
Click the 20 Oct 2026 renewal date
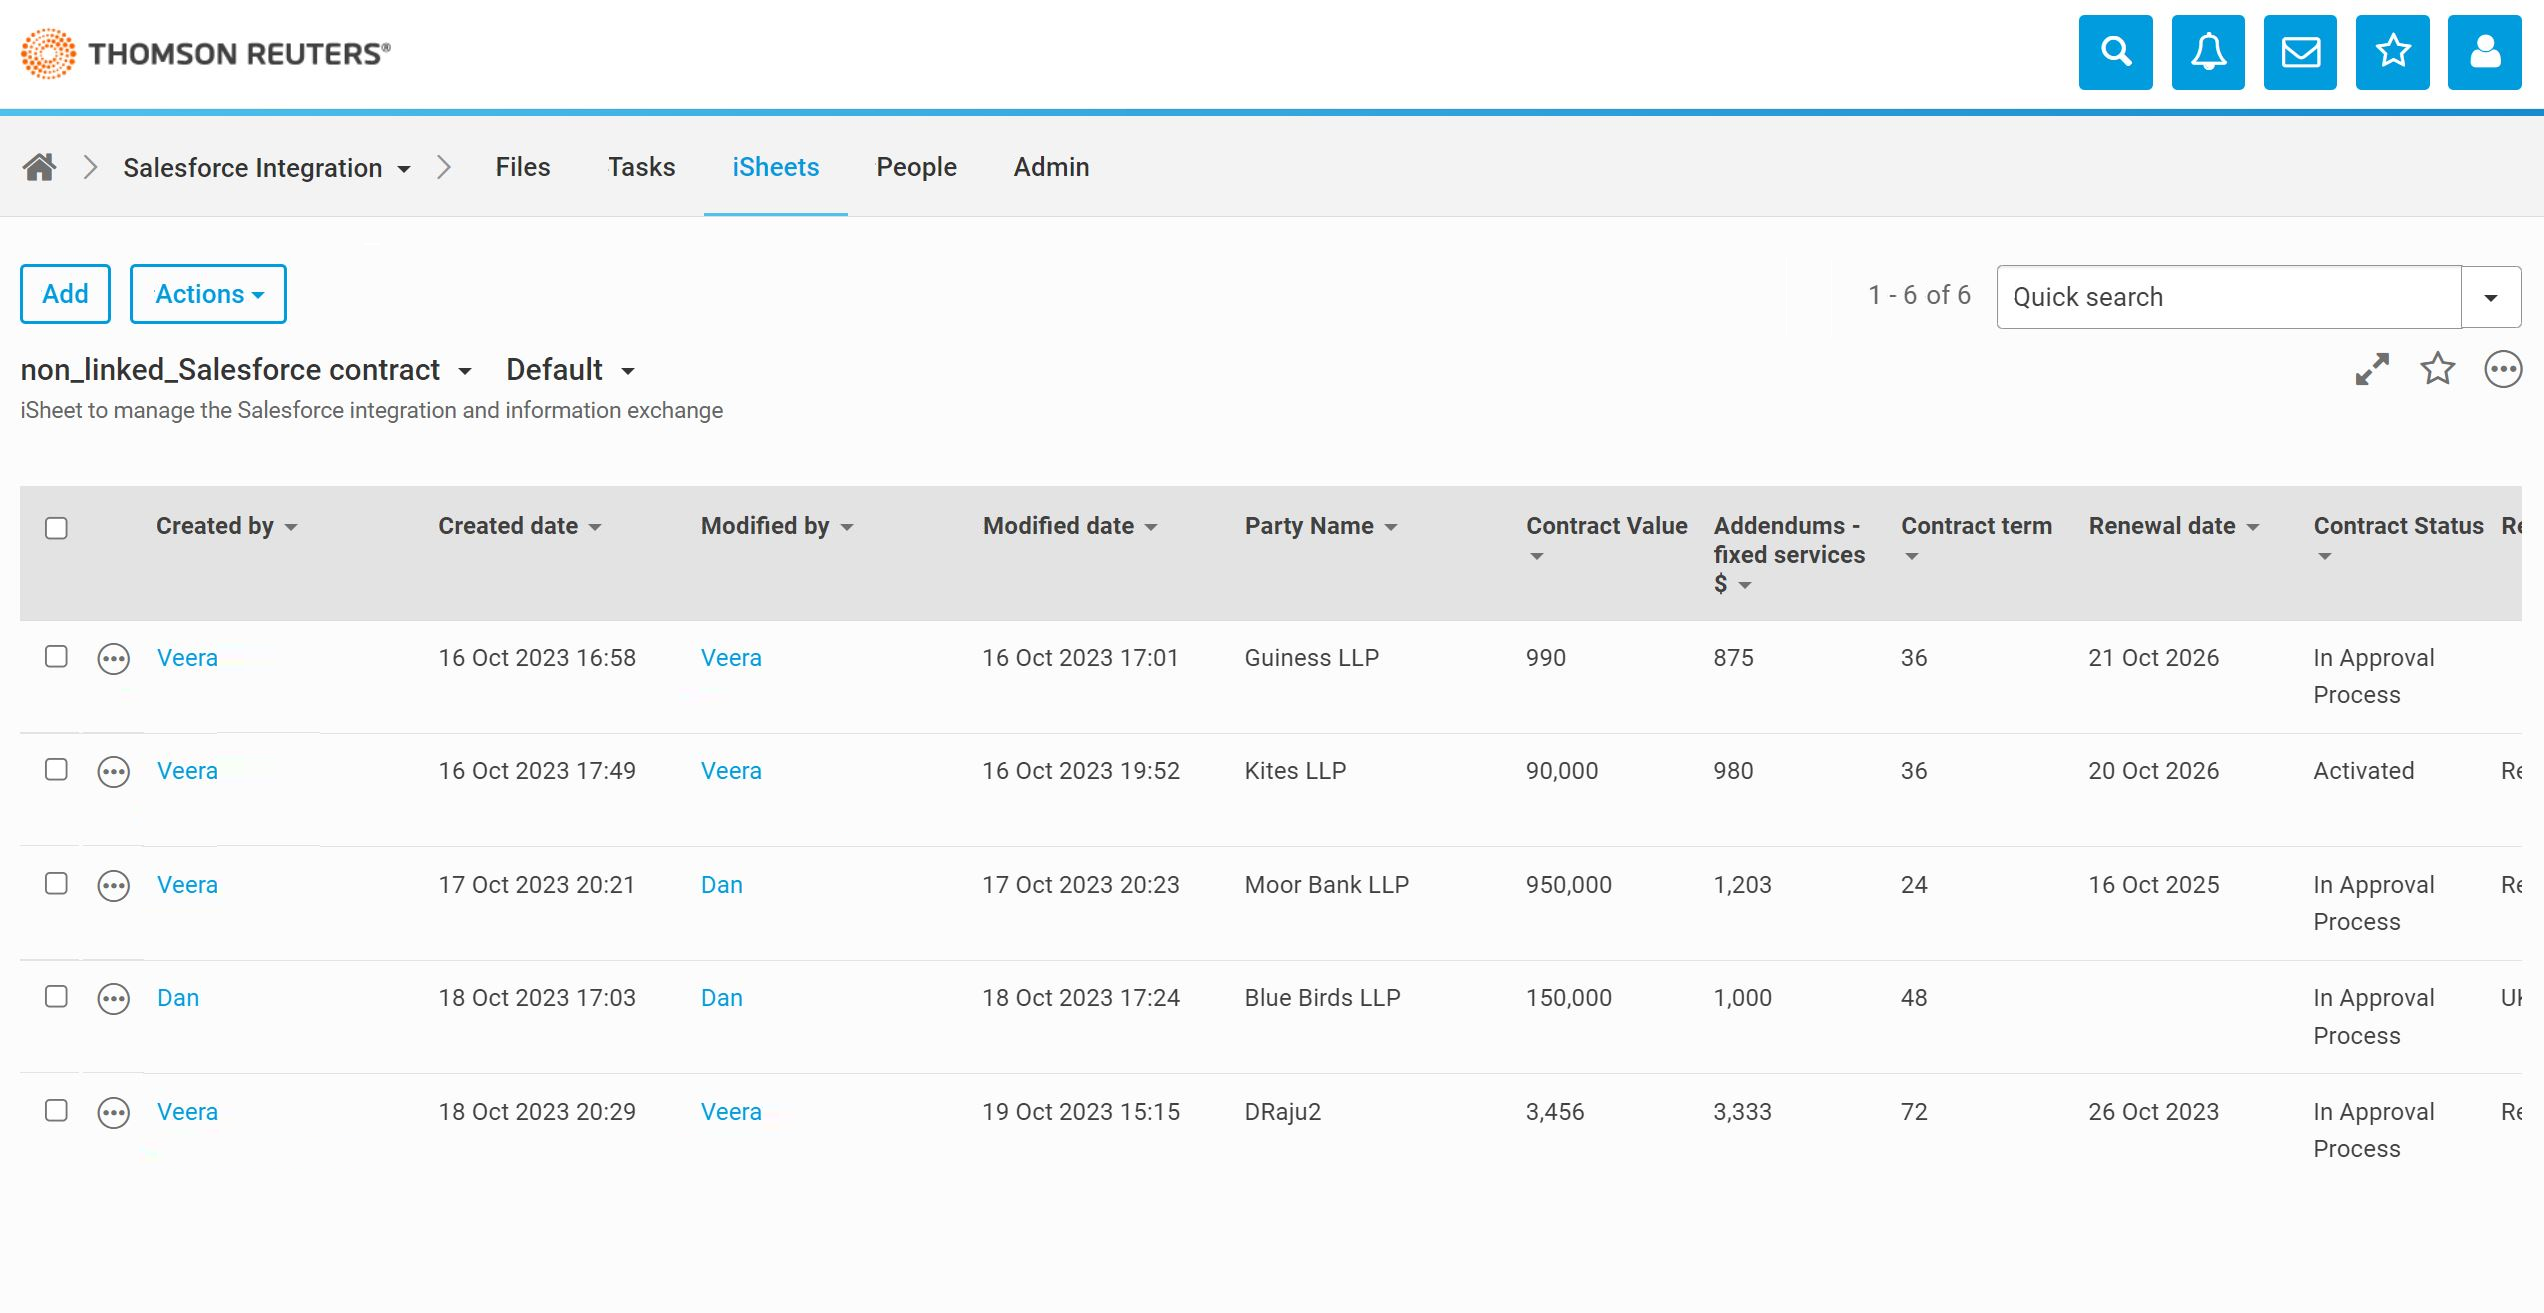point(2153,771)
